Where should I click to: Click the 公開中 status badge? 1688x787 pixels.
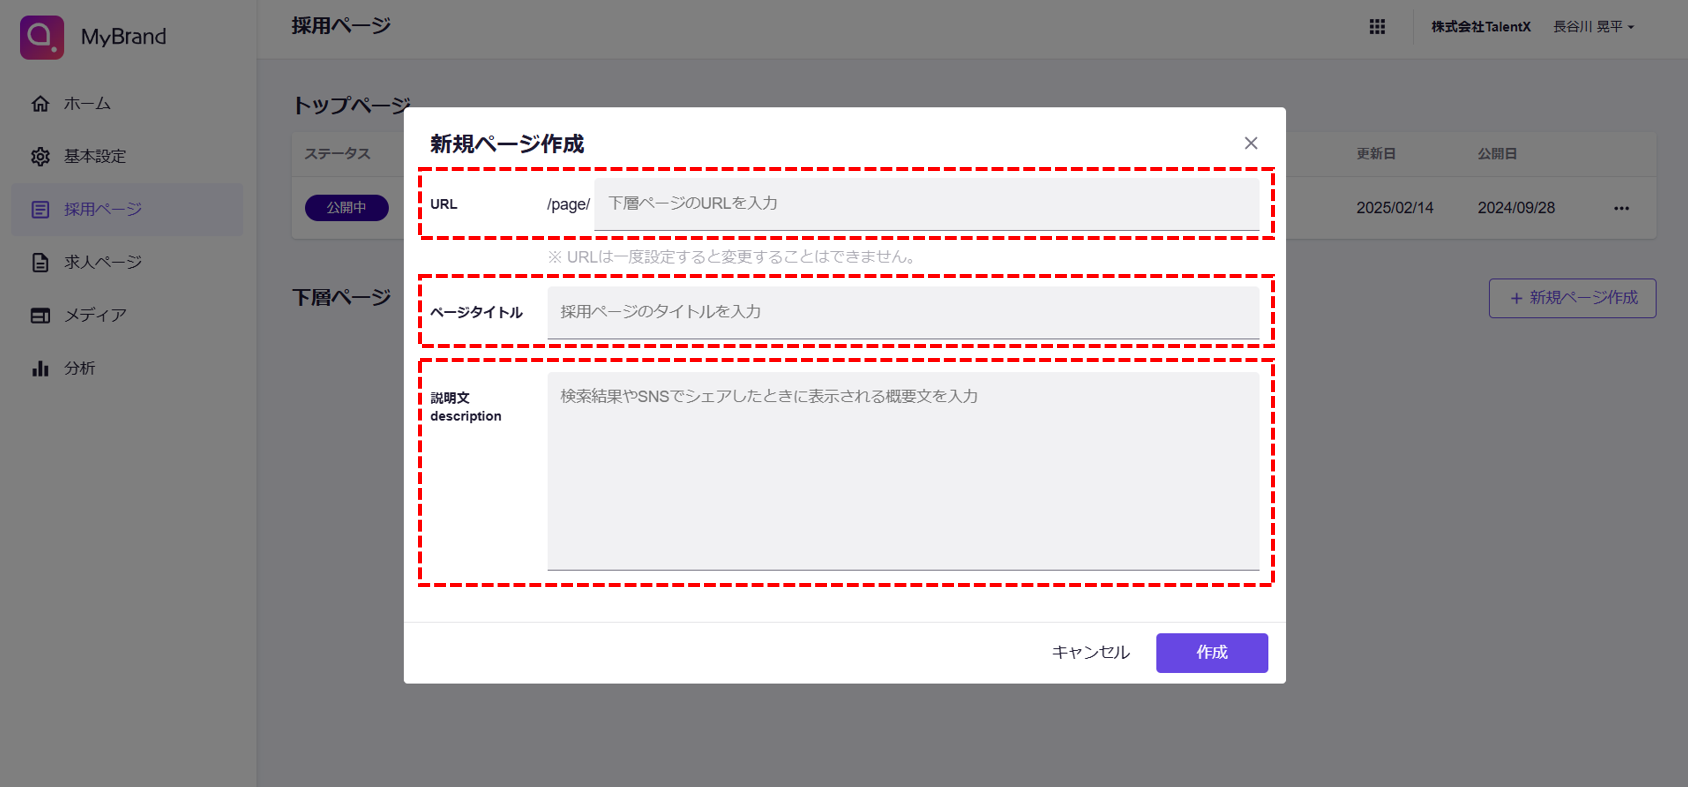(x=346, y=208)
